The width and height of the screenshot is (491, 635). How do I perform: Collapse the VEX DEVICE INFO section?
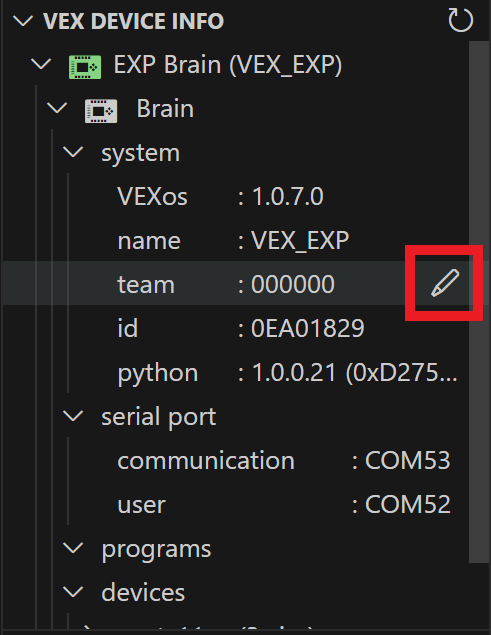[23, 21]
